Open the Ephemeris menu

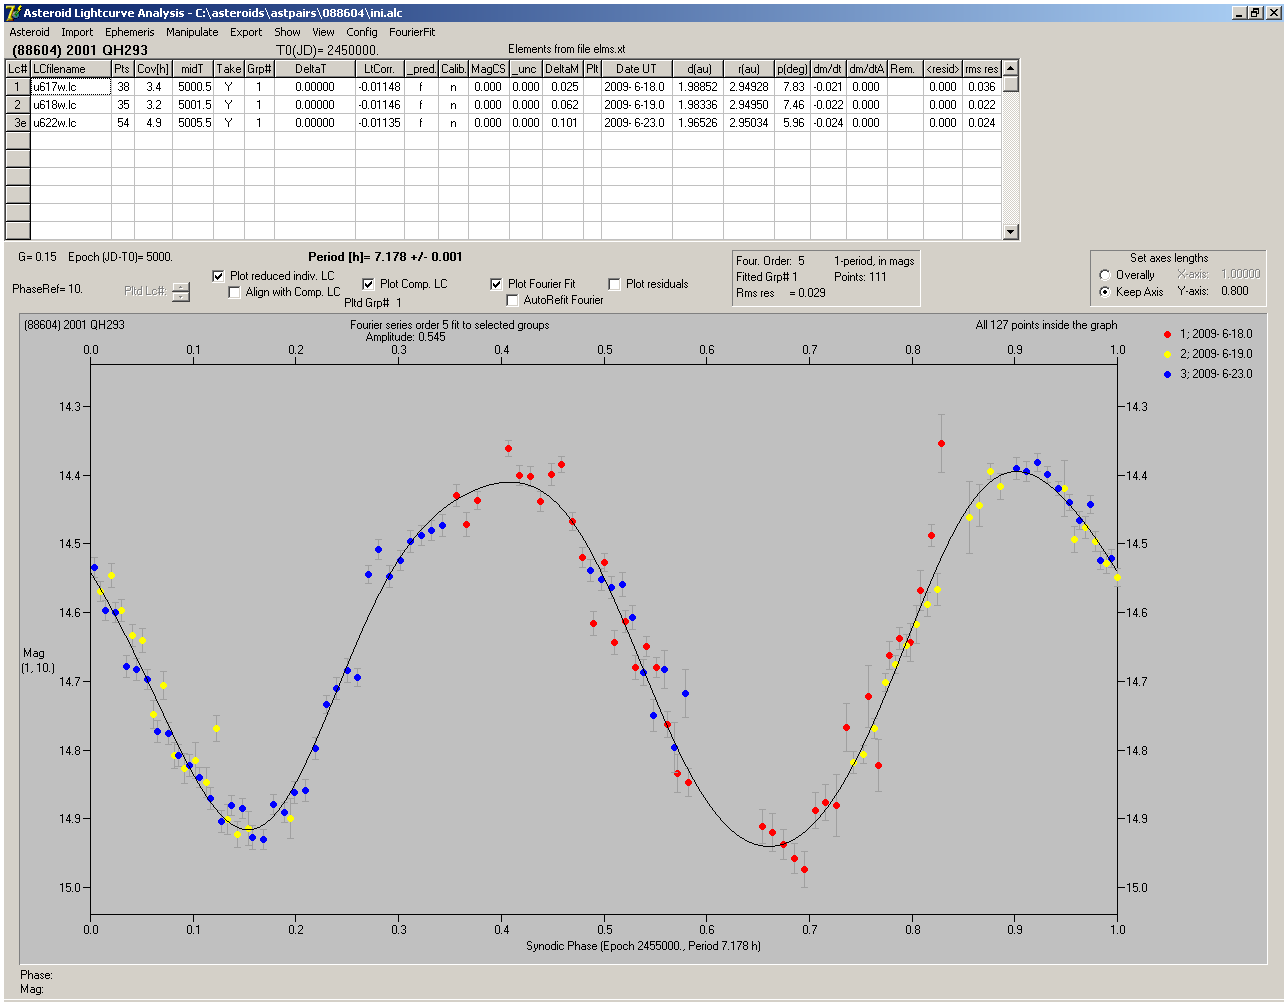point(130,32)
